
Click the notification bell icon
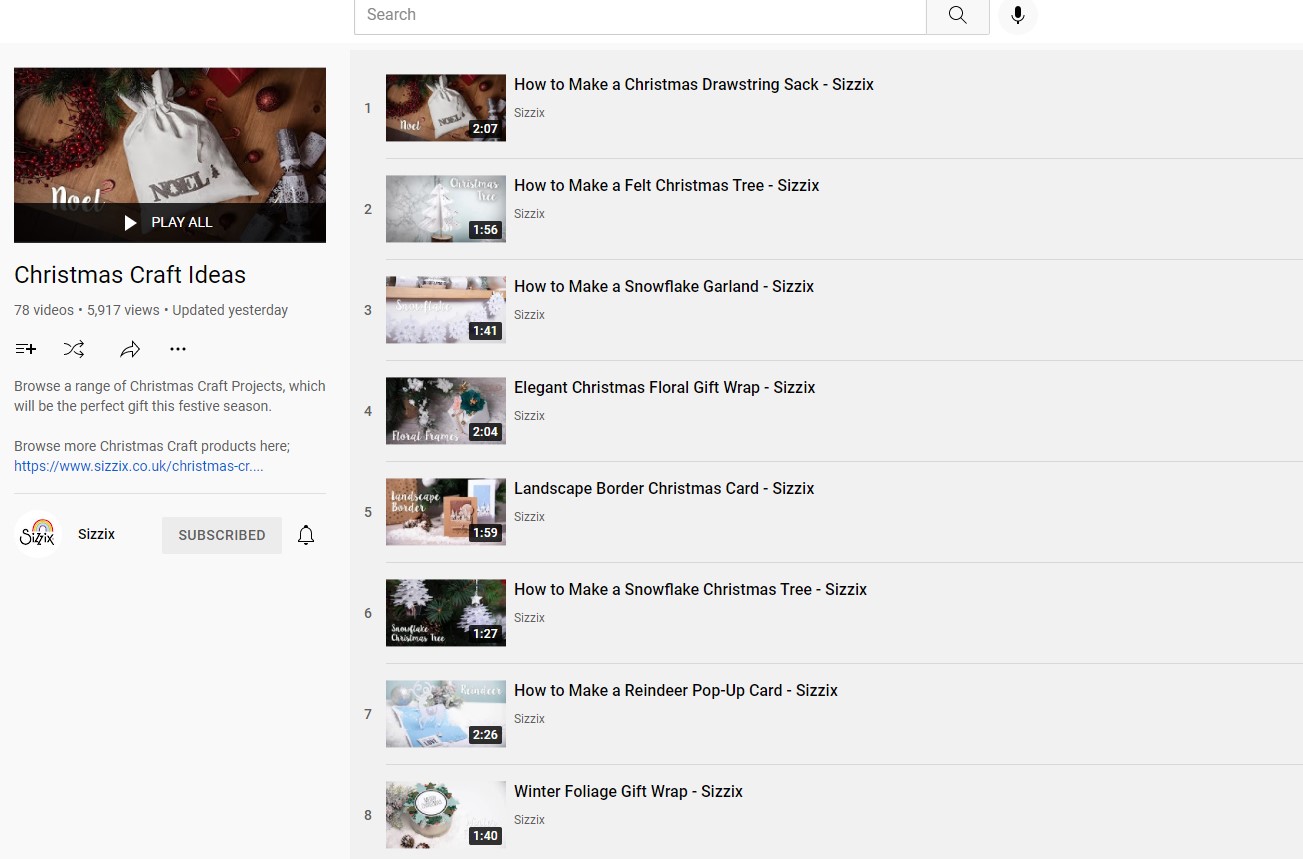tap(306, 535)
